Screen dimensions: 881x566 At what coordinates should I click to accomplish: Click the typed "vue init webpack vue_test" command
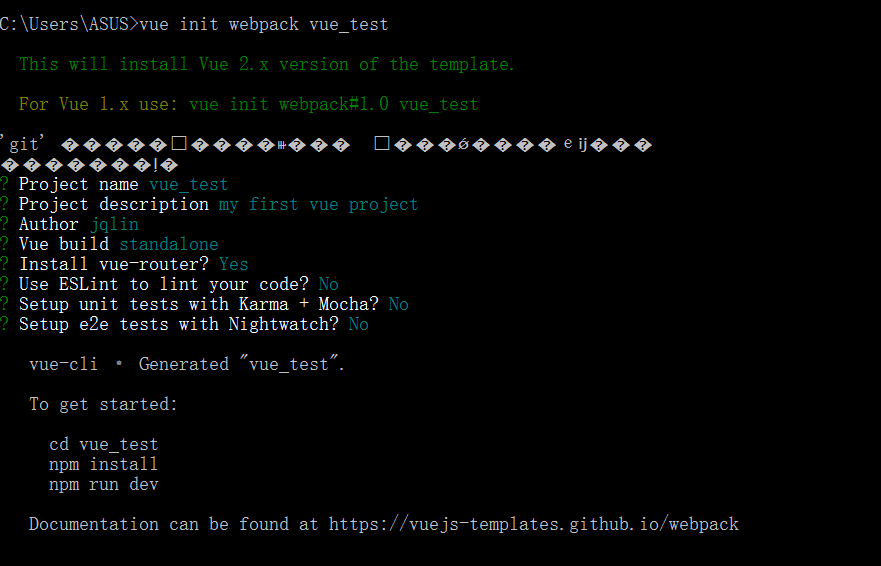264,24
